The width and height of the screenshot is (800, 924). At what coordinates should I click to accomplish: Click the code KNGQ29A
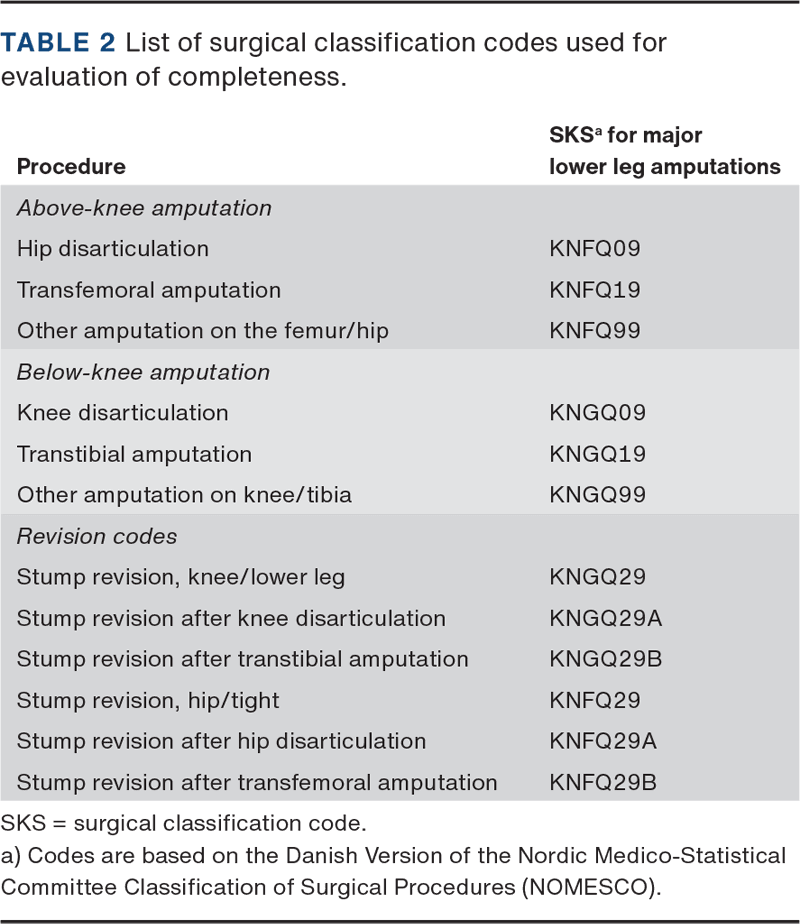coord(605,618)
